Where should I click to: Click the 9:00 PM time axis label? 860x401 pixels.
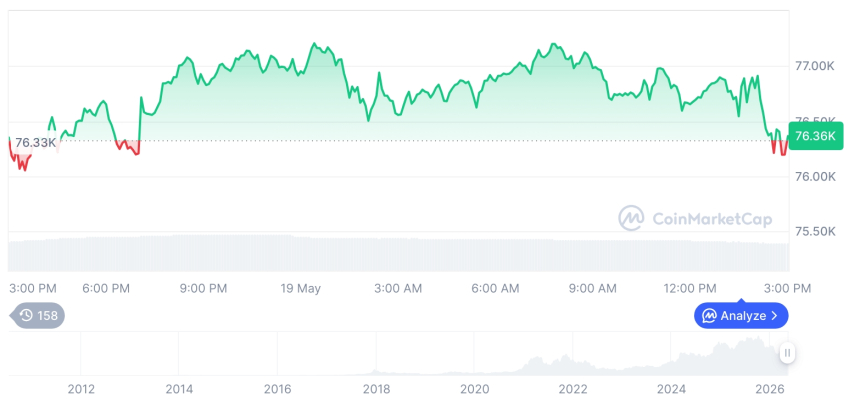pos(203,289)
